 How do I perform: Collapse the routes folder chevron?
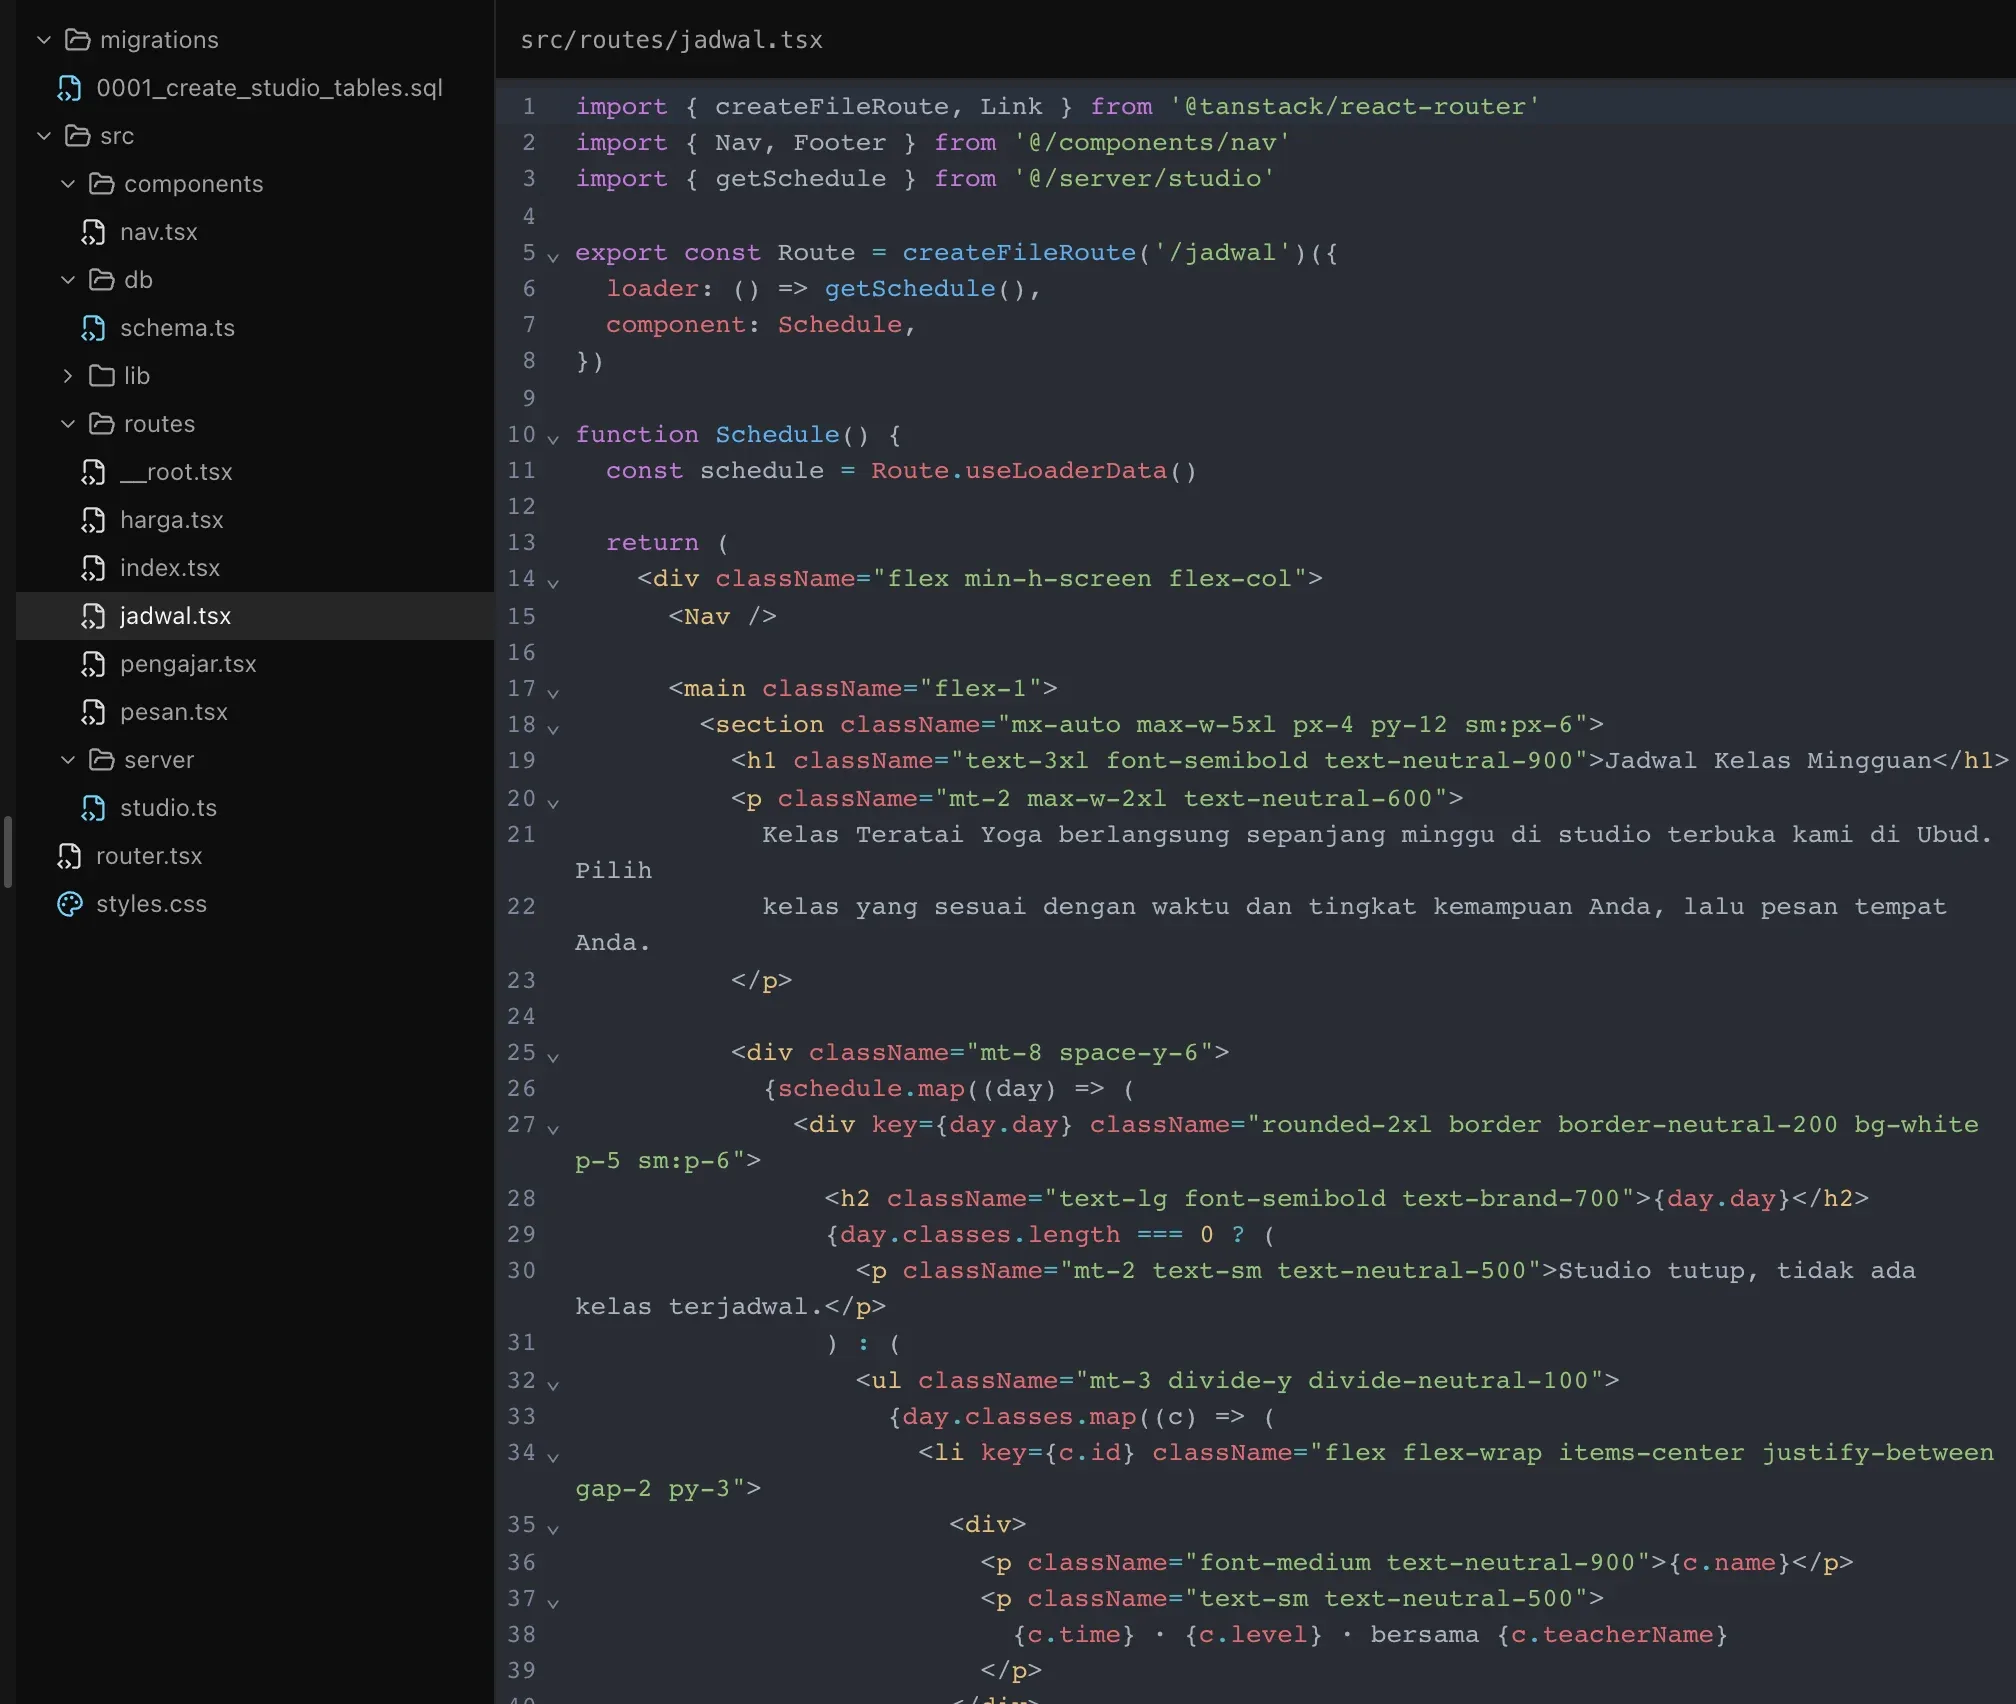coord(67,424)
